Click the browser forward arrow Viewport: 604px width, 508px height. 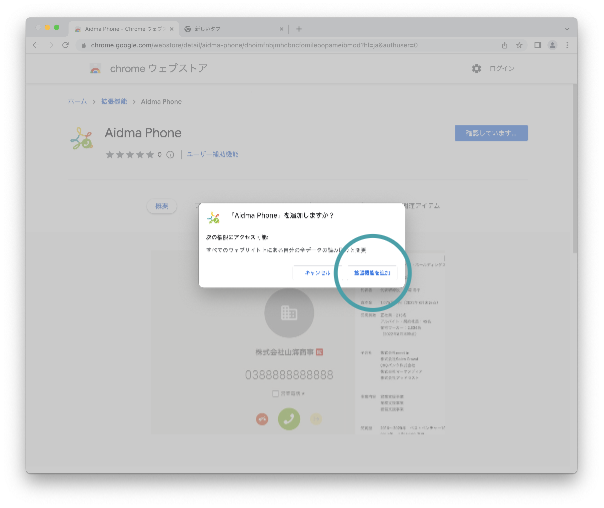(51, 45)
